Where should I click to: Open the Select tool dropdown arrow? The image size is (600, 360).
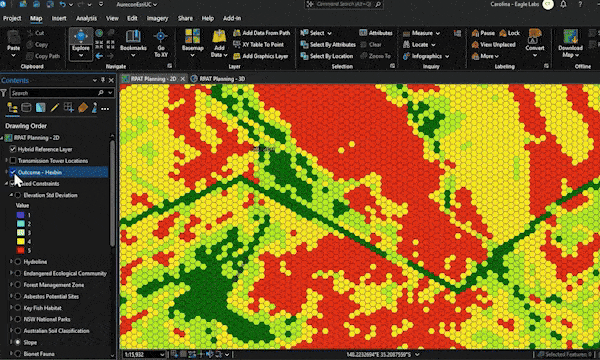329,33
